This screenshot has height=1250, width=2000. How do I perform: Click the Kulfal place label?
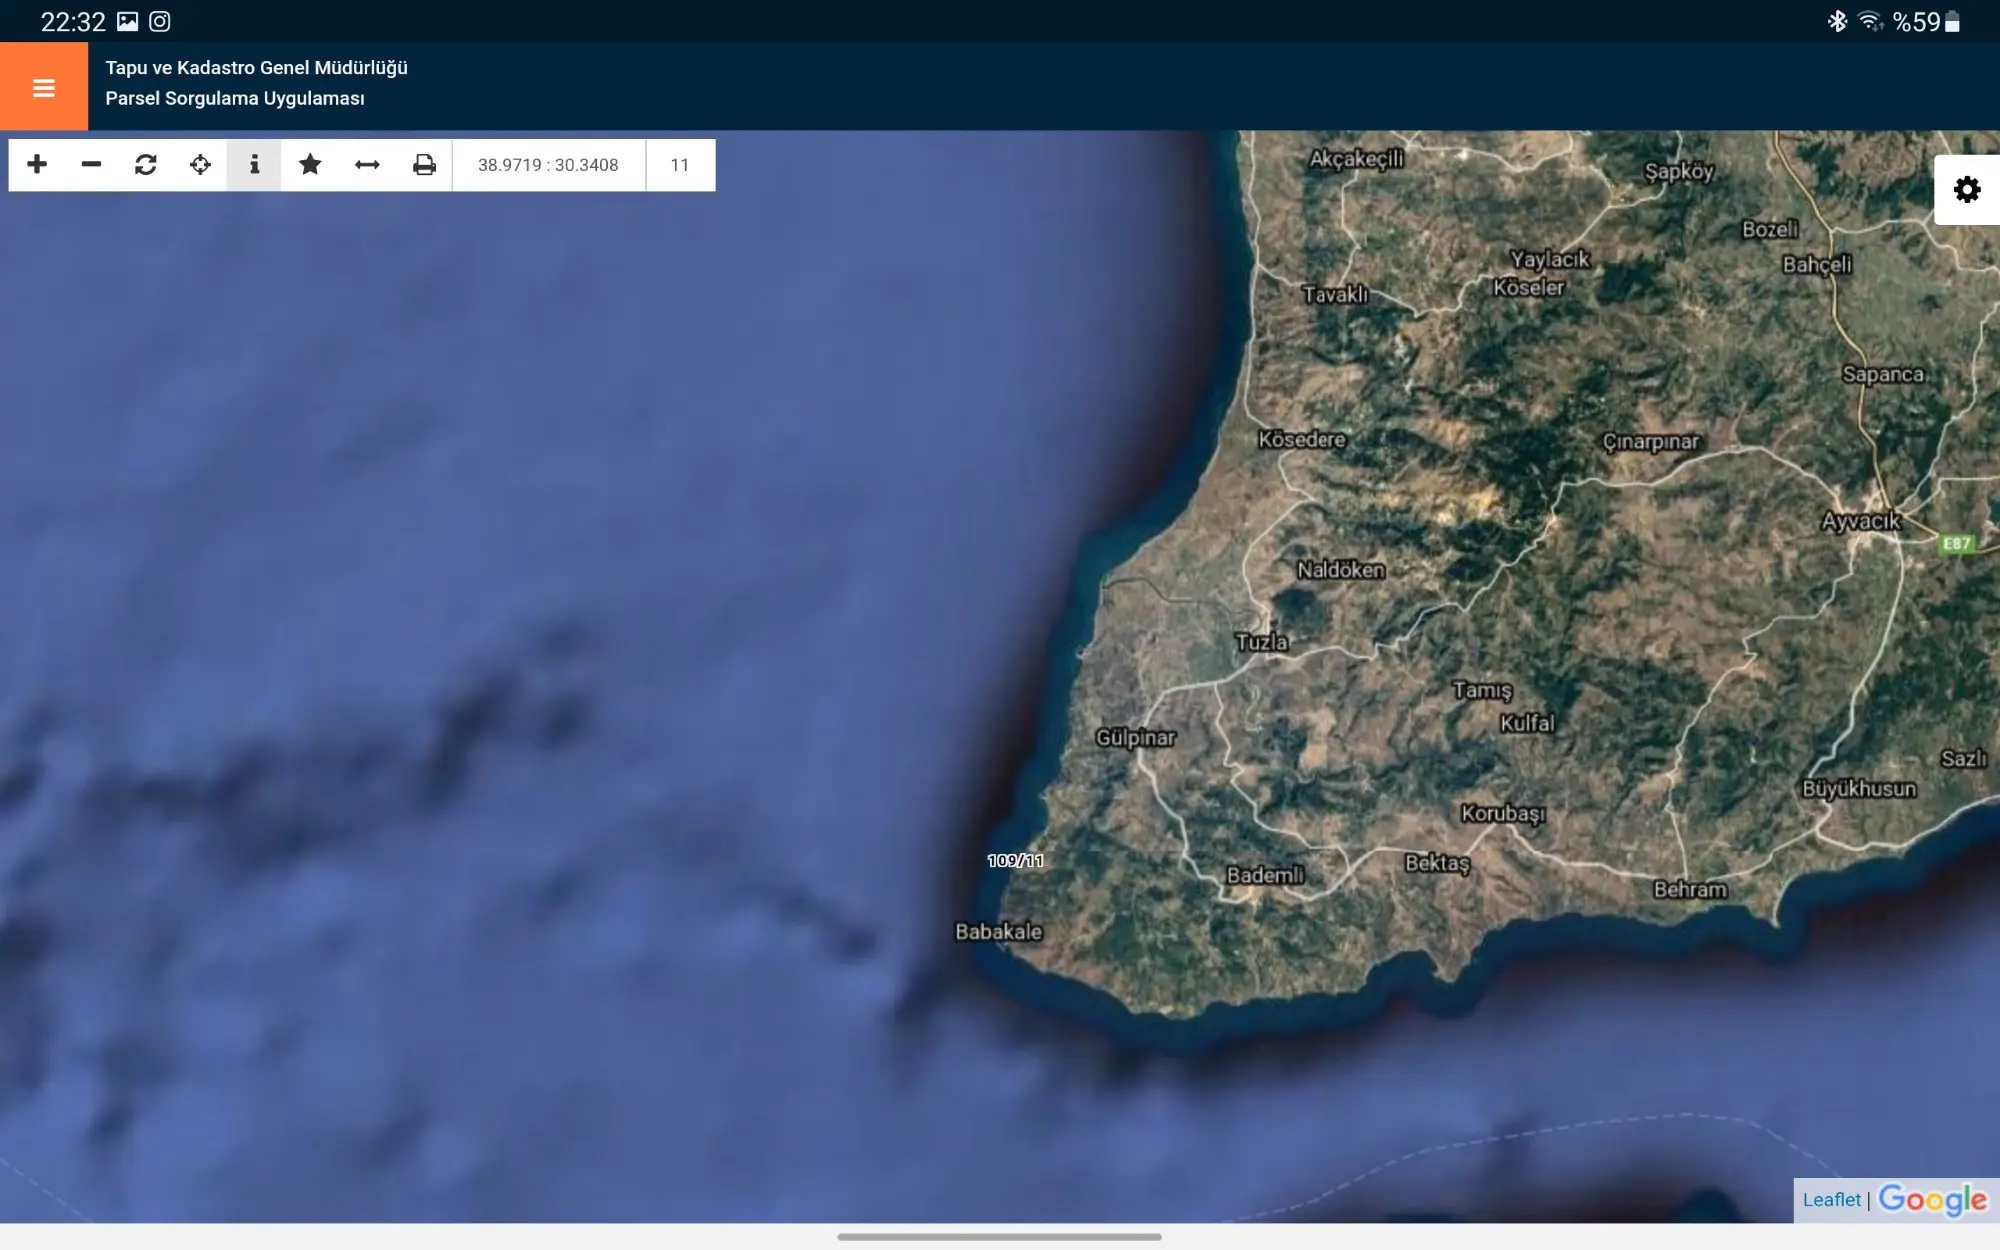point(1527,723)
